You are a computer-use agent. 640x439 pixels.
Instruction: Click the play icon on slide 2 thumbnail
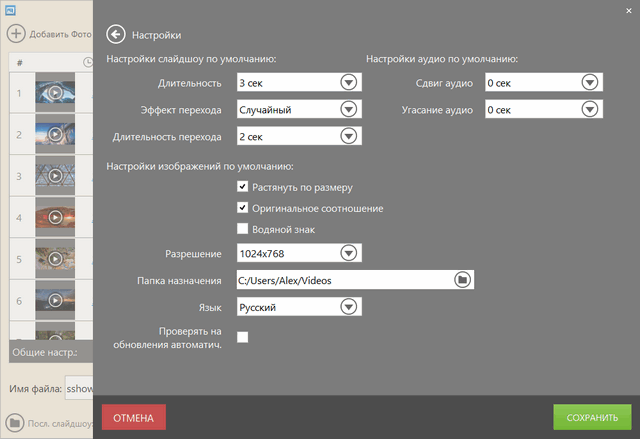[55, 134]
